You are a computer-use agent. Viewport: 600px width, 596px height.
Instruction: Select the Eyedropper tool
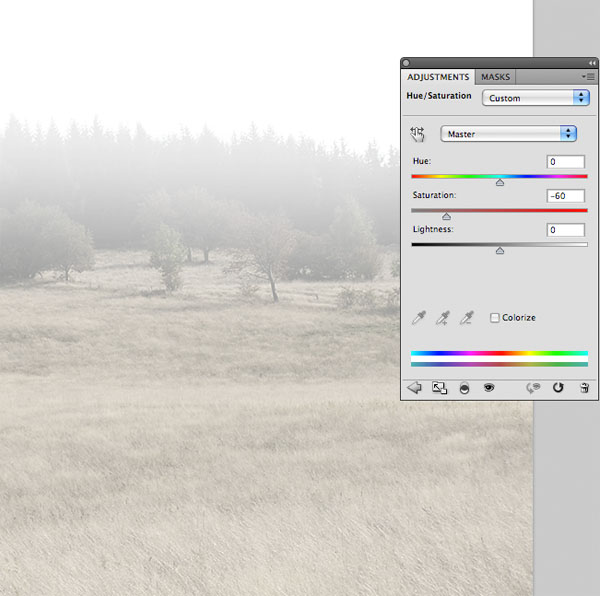coord(419,318)
